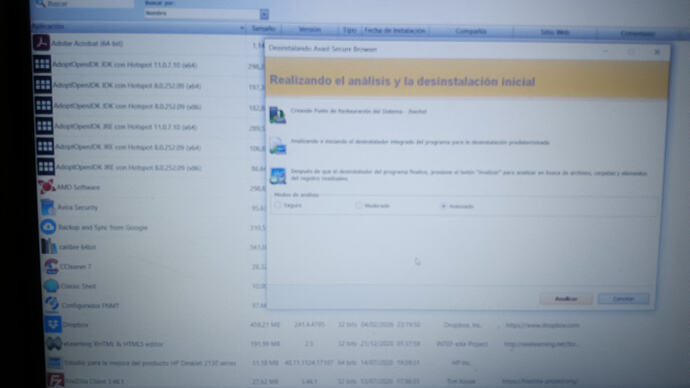Click the Adobe Acrobat (64 bit) icon
The width and height of the screenshot is (690, 388).
41,43
